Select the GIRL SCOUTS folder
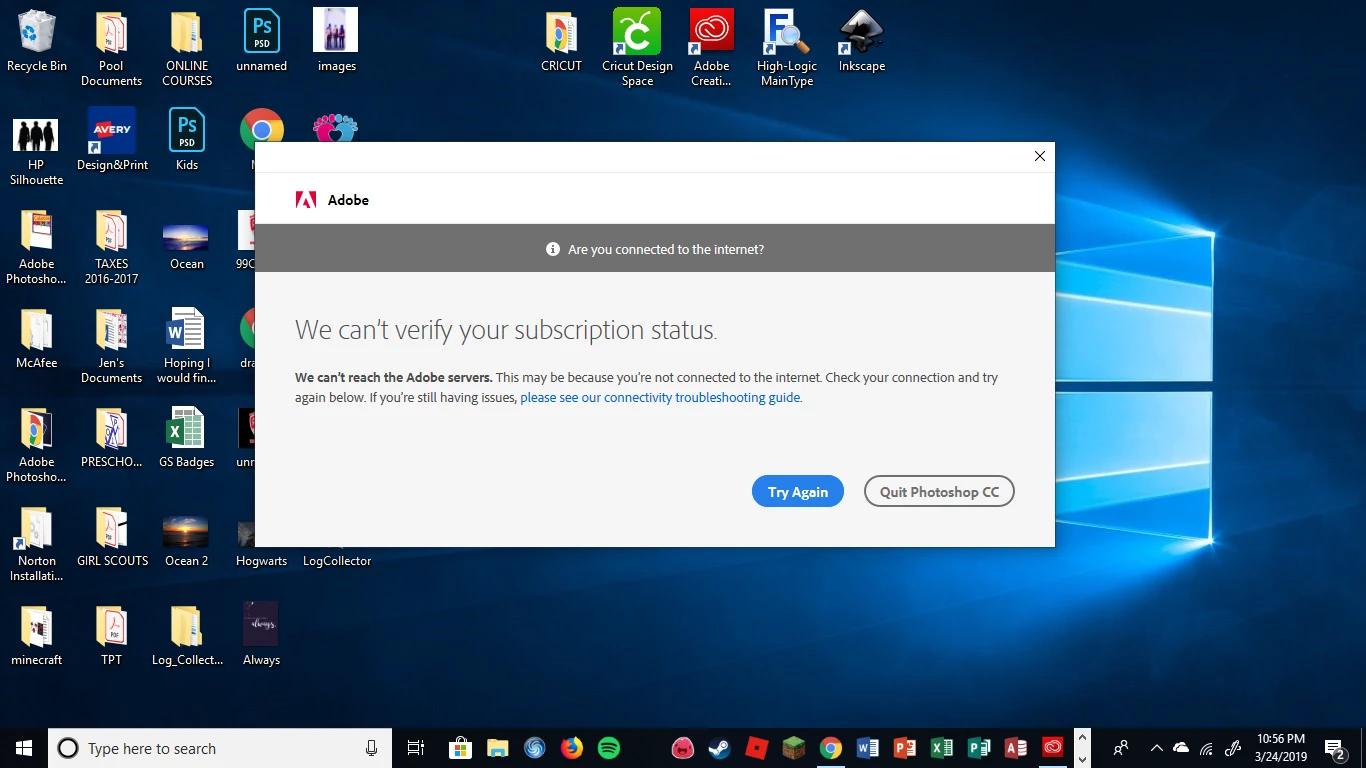The image size is (1366, 768). coord(112,536)
